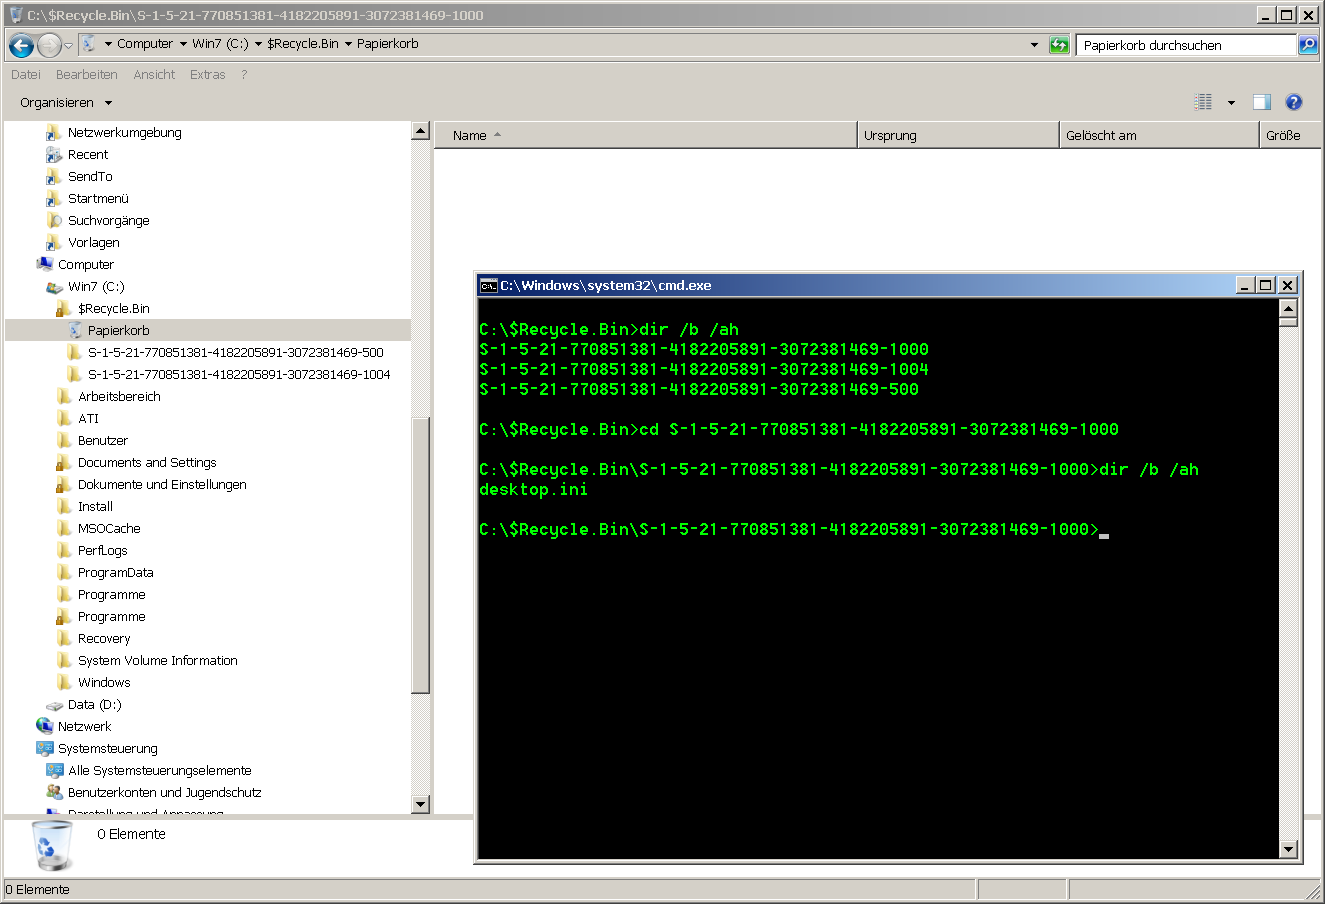Select the Papierkorb recycle bin tree icon
The width and height of the screenshot is (1325, 904).
coord(74,330)
